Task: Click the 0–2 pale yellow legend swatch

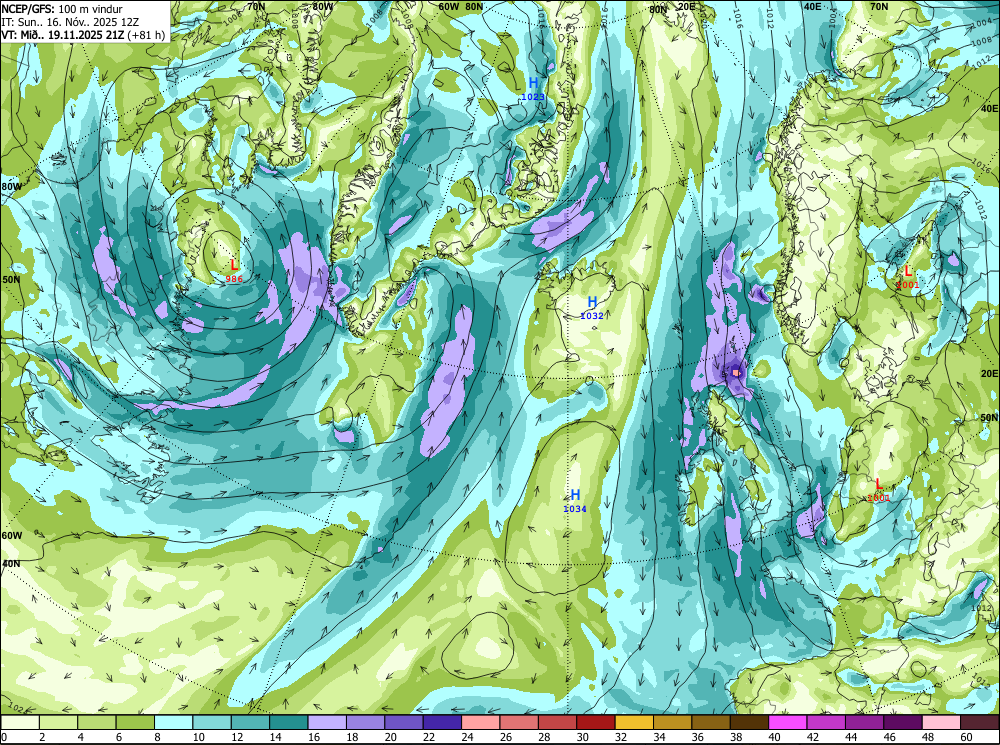Action: 20,722
